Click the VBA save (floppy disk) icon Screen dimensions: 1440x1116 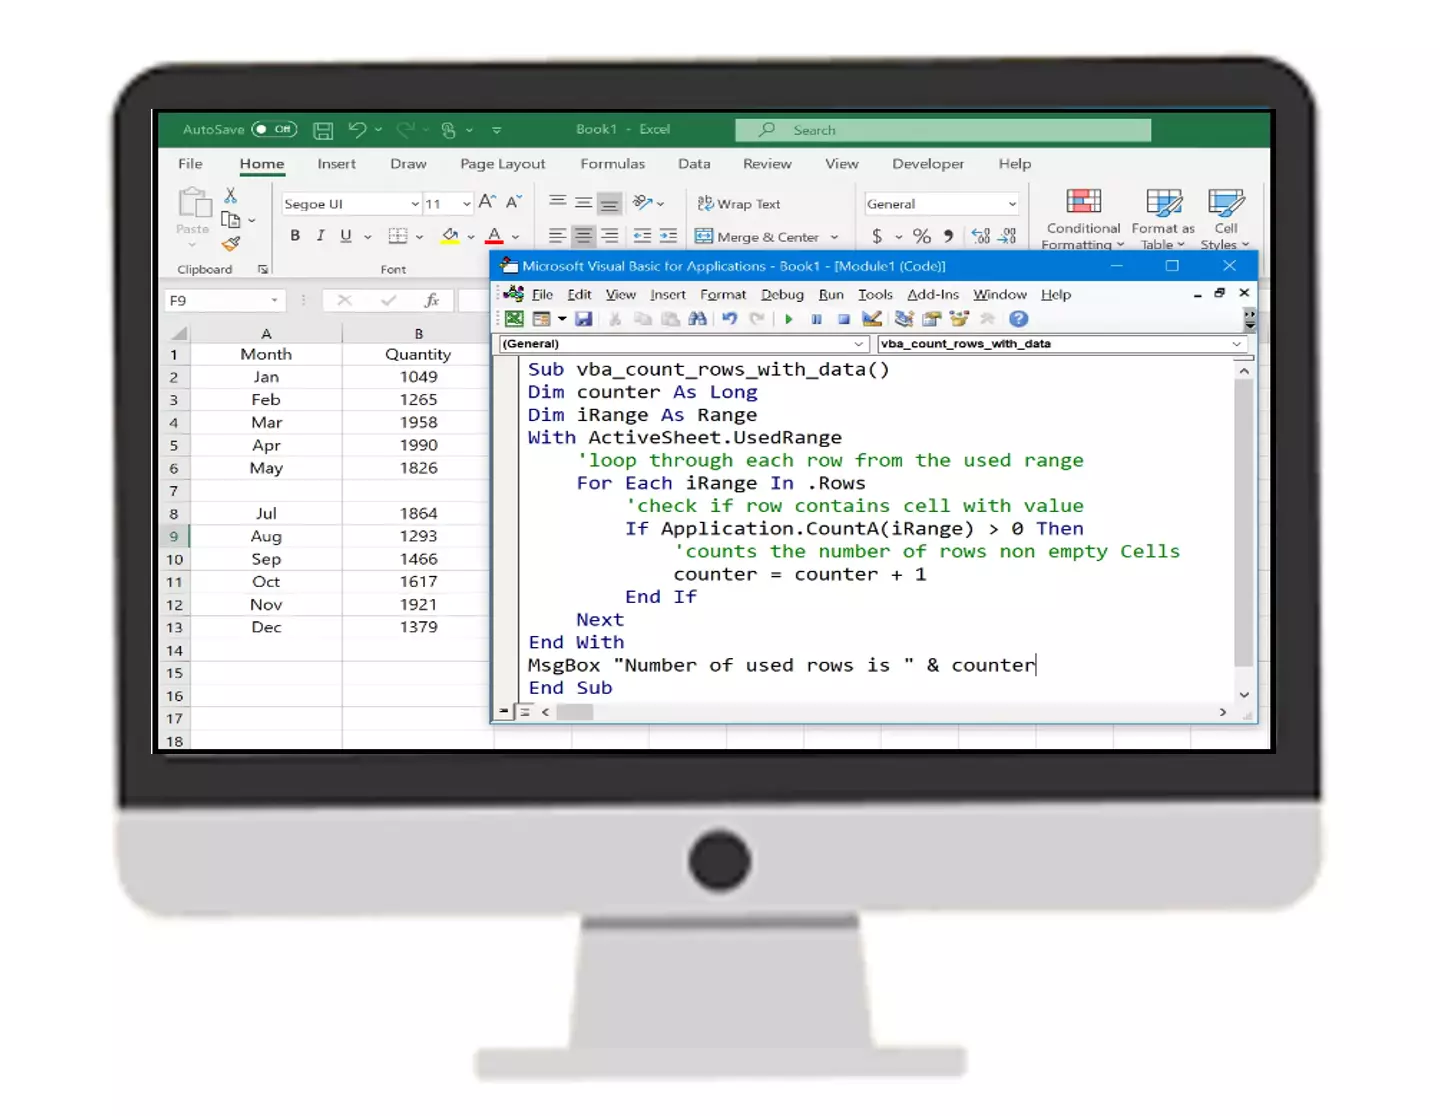(x=584, y=319)
